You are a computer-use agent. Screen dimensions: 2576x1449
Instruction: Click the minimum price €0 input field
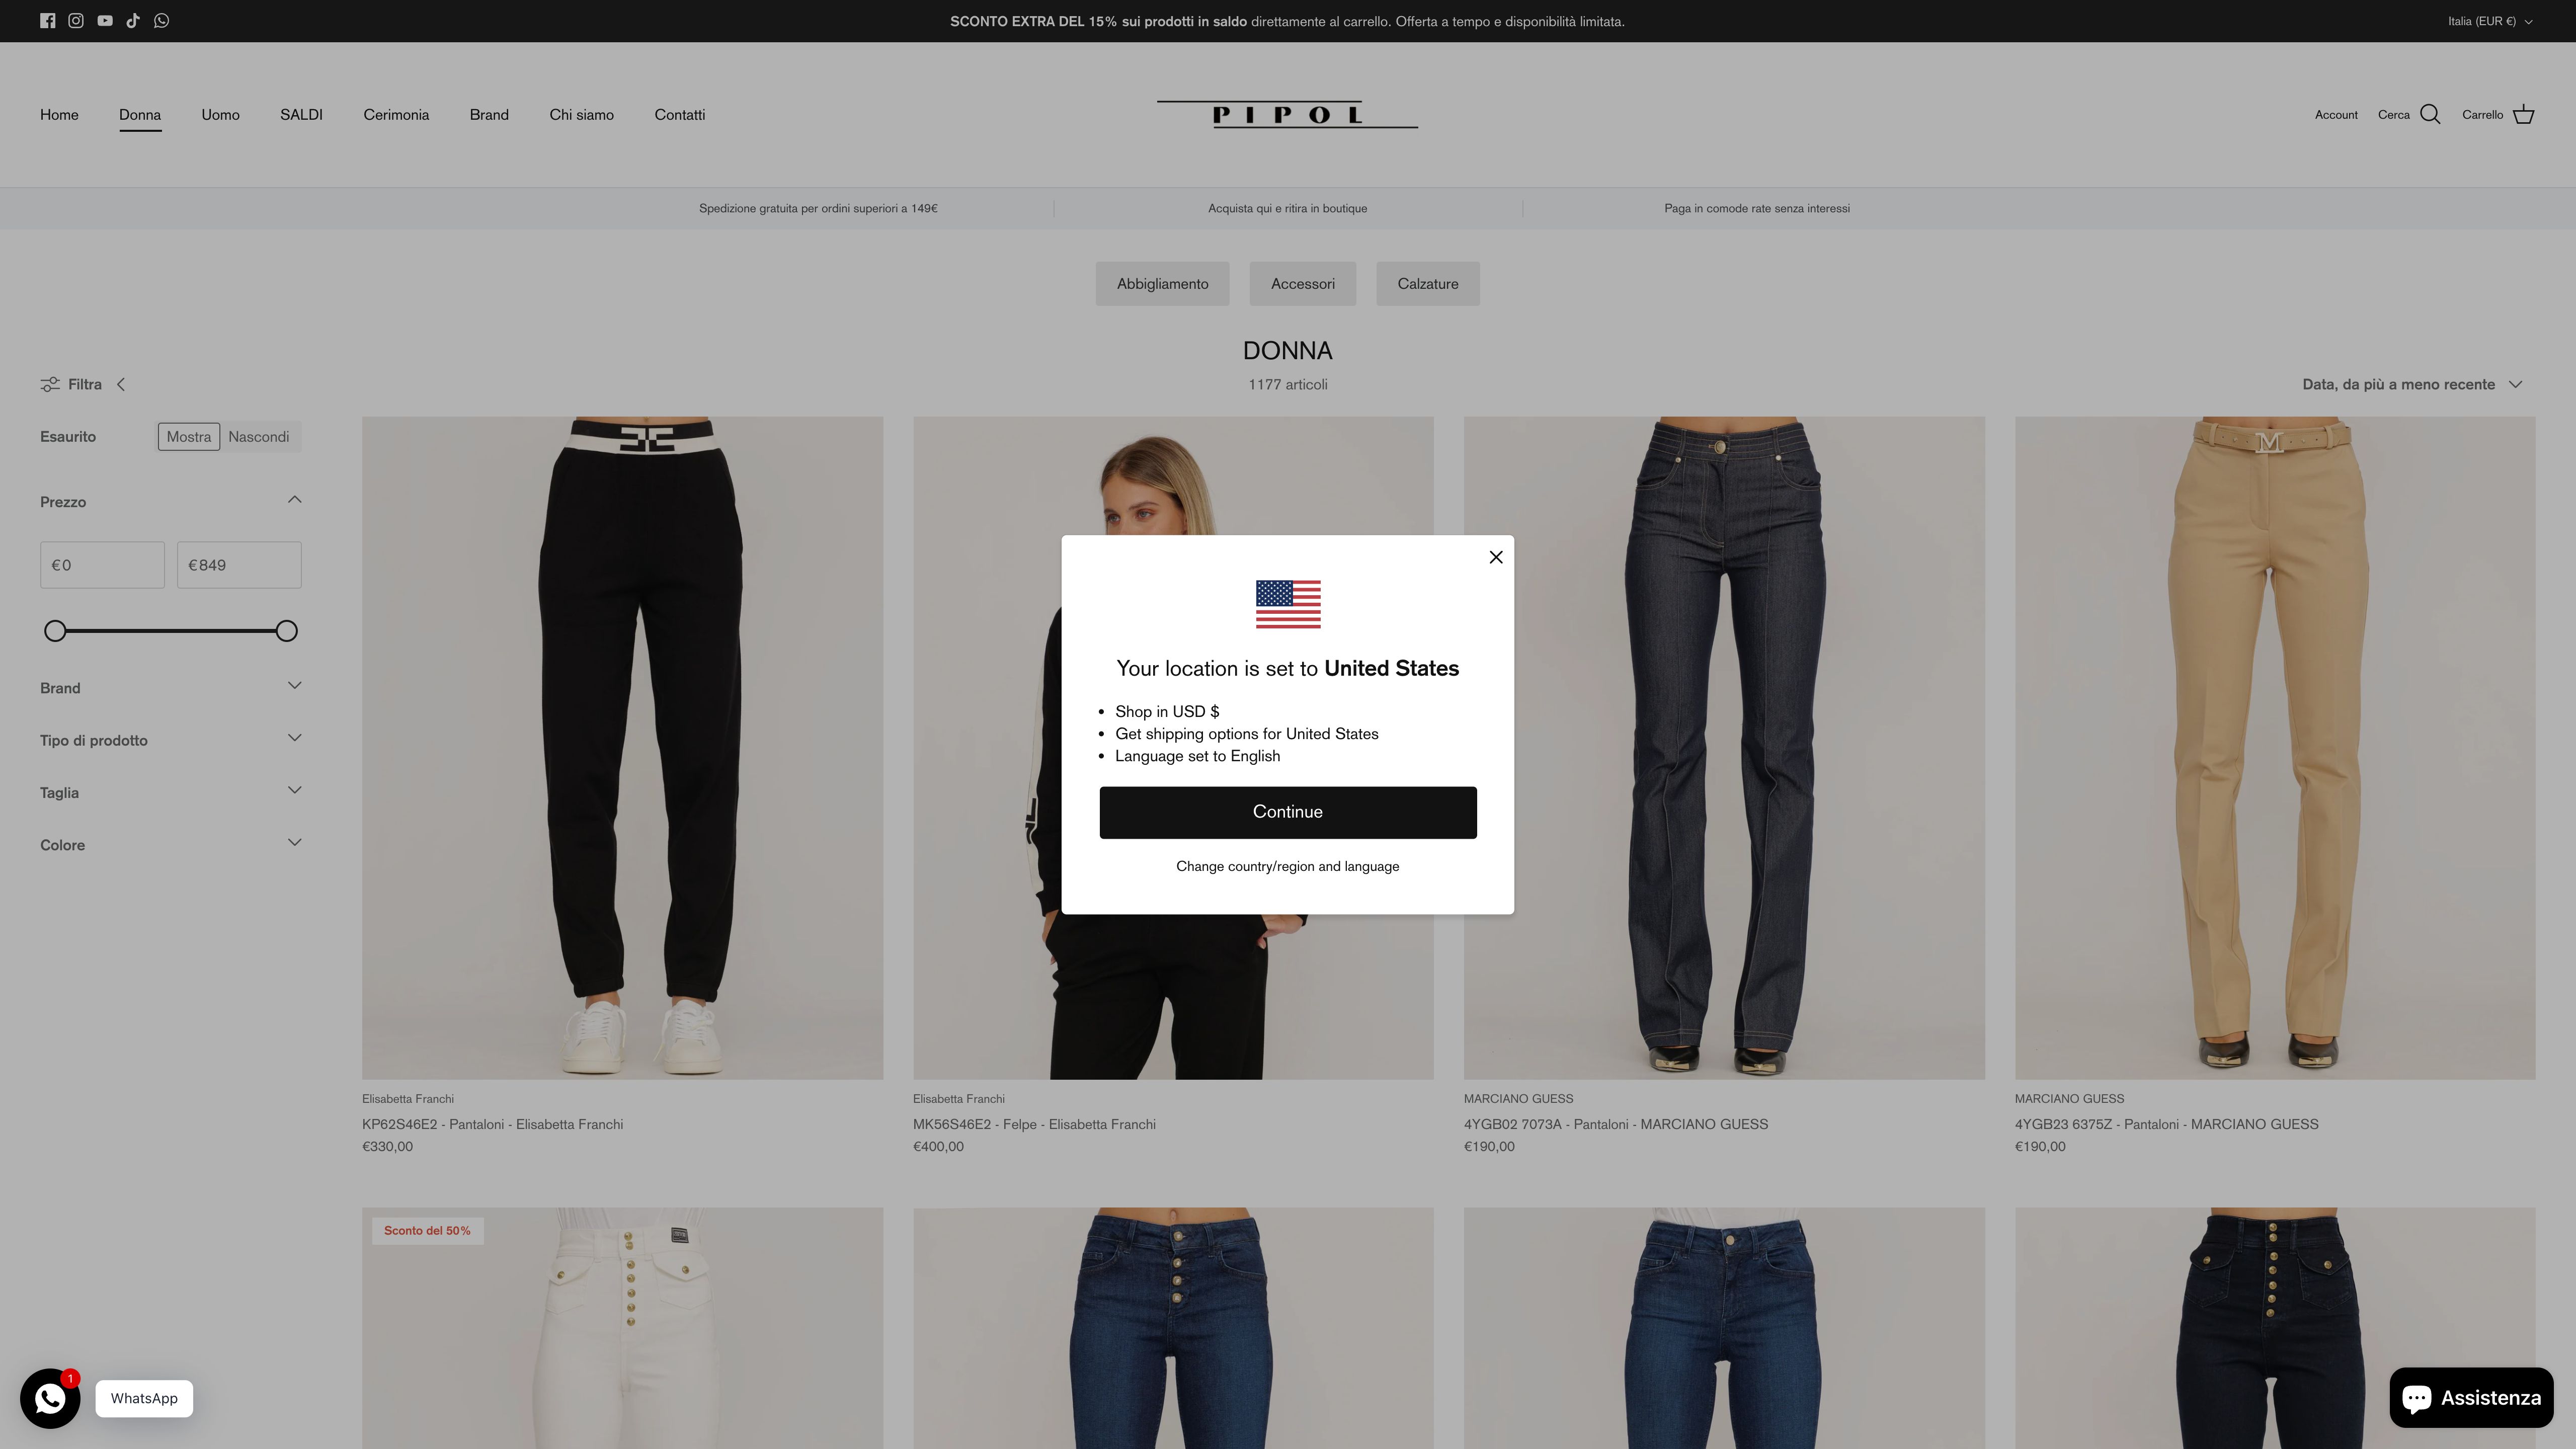(x=102, y=565)
